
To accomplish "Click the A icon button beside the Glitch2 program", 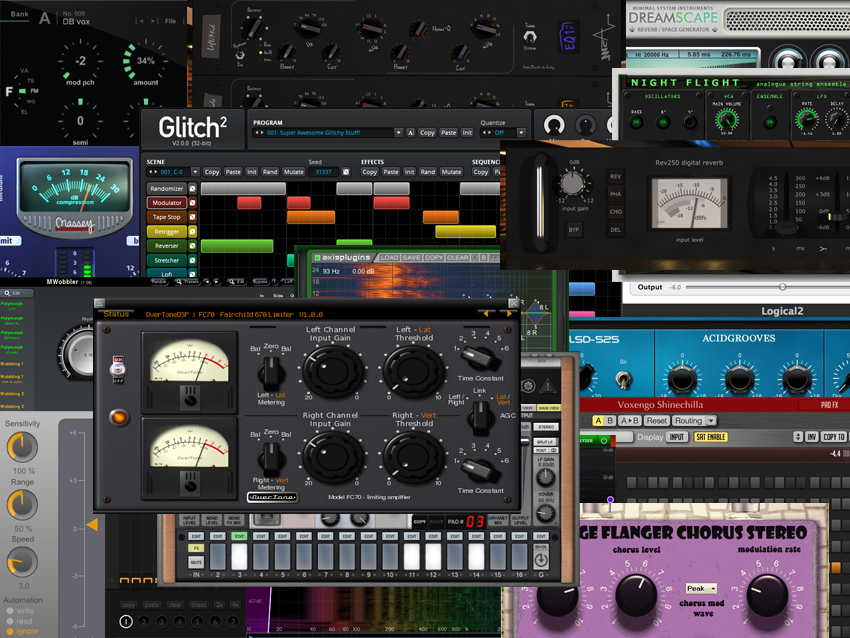I will coord(410,133).
